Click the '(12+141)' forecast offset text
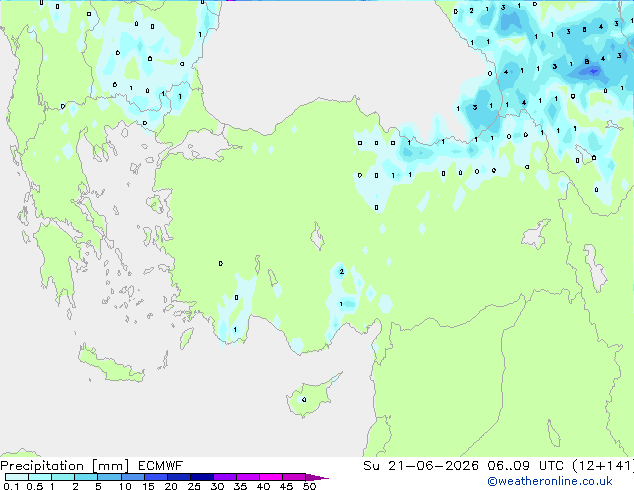The image size is (634, 490). [603, 466]
